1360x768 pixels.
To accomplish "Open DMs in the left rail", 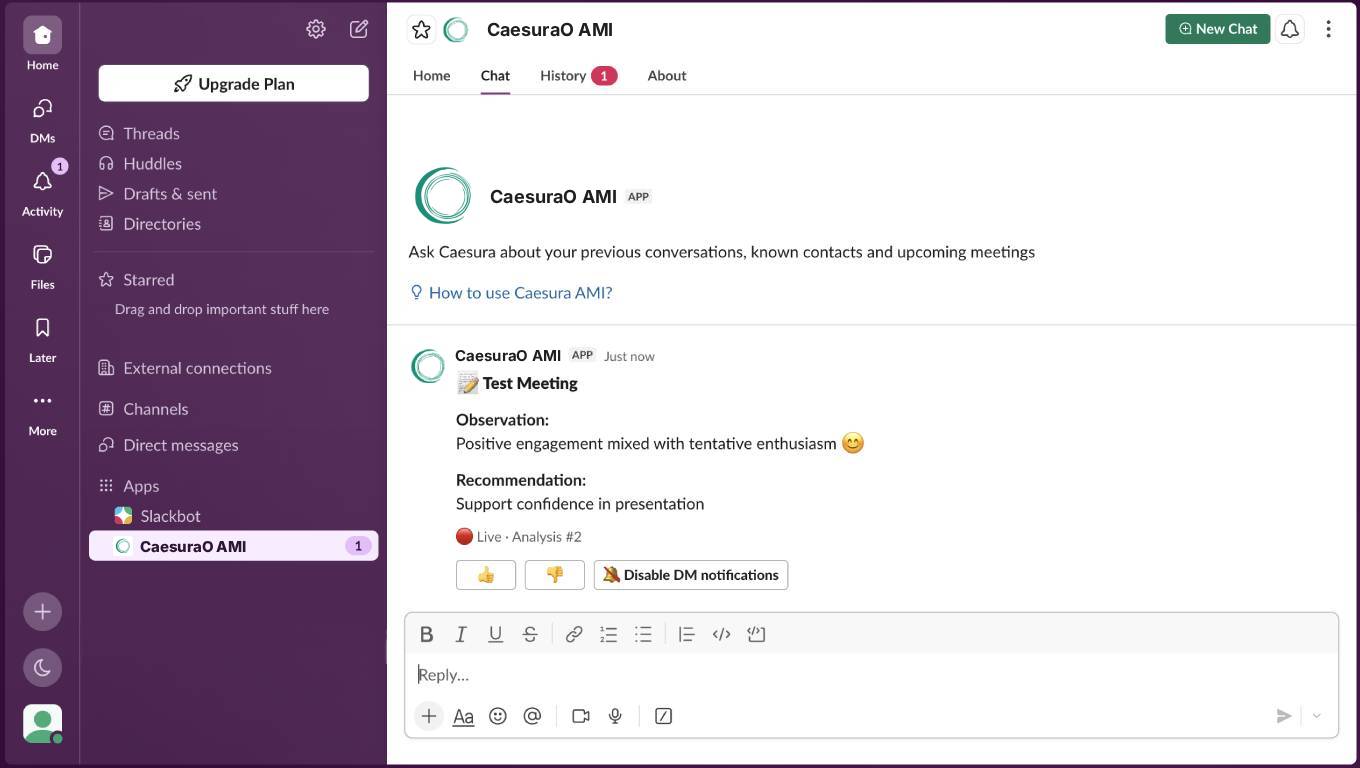I will (x=42, y=119).
